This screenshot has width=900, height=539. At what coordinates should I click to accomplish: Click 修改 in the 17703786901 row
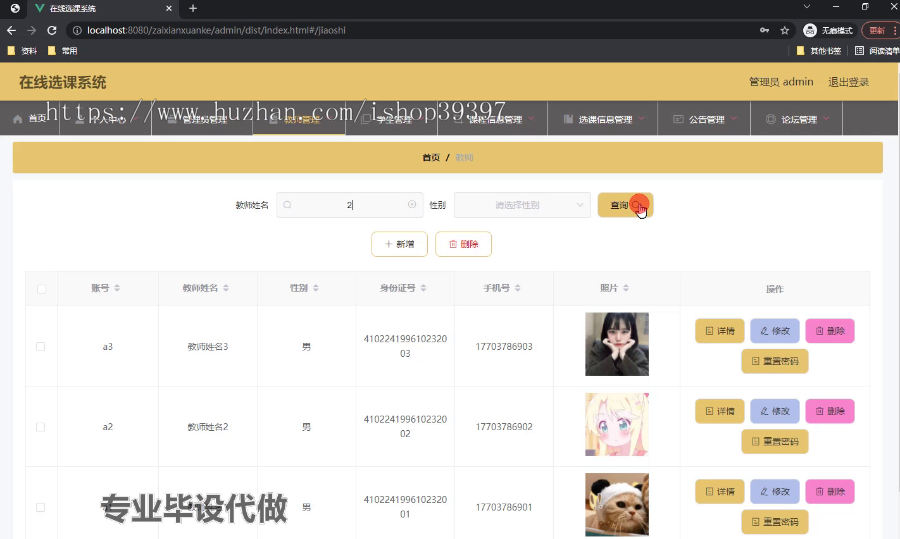775,491
